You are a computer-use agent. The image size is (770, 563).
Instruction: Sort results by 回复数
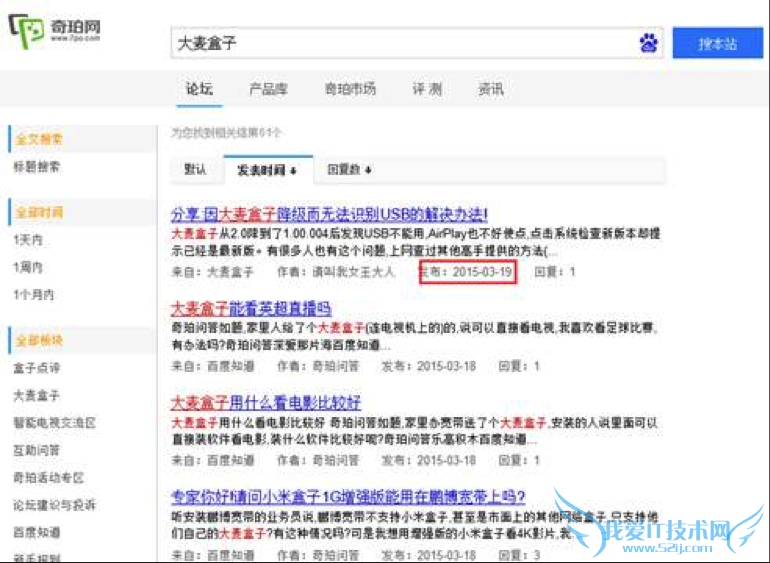coord(349,169)
